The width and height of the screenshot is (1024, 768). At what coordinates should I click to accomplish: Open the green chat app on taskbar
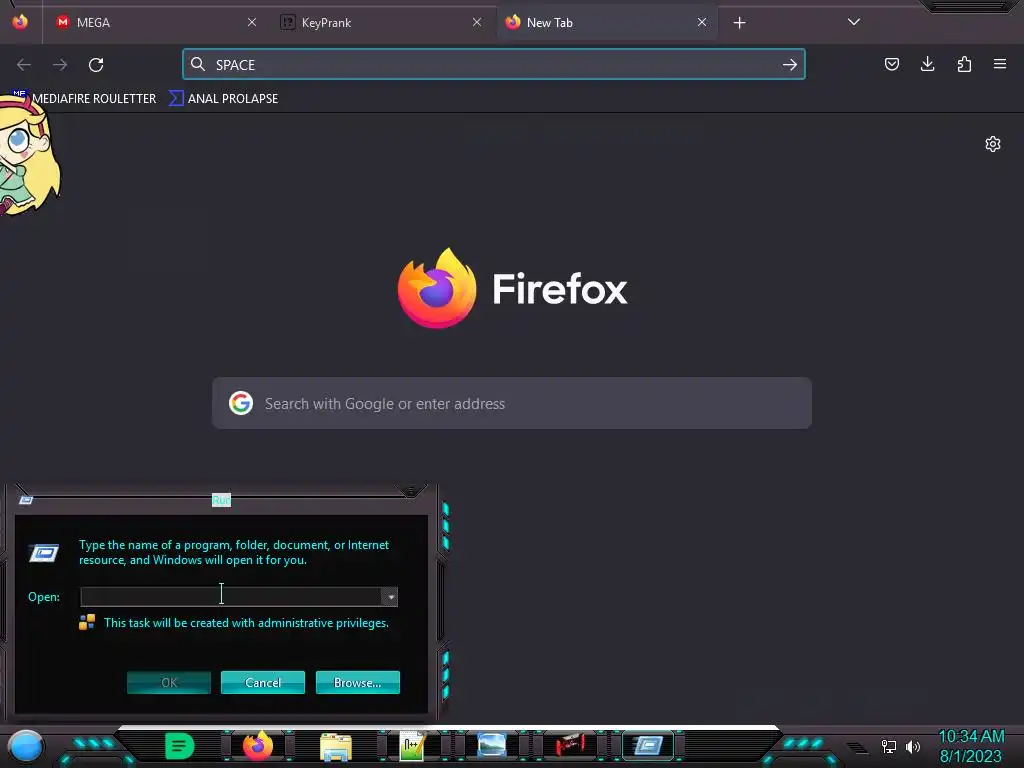pyautogui.click(x=180, y=746)
